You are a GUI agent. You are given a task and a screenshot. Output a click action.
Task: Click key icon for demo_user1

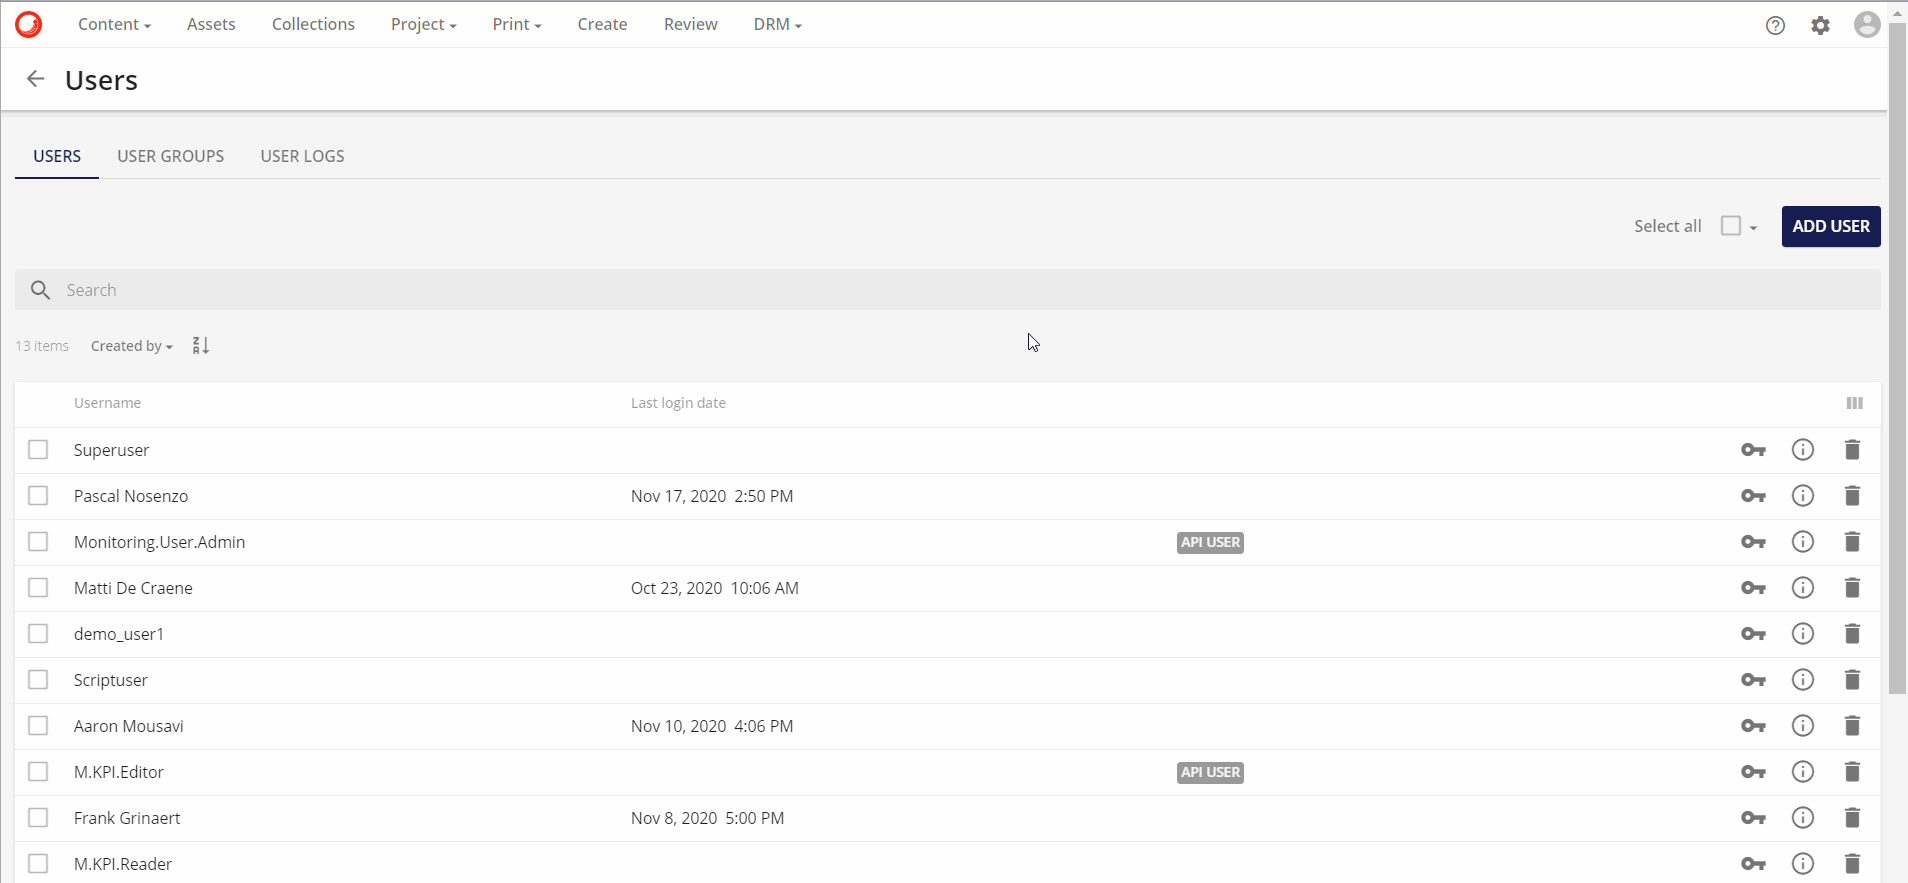click(x=1753, y=634)
